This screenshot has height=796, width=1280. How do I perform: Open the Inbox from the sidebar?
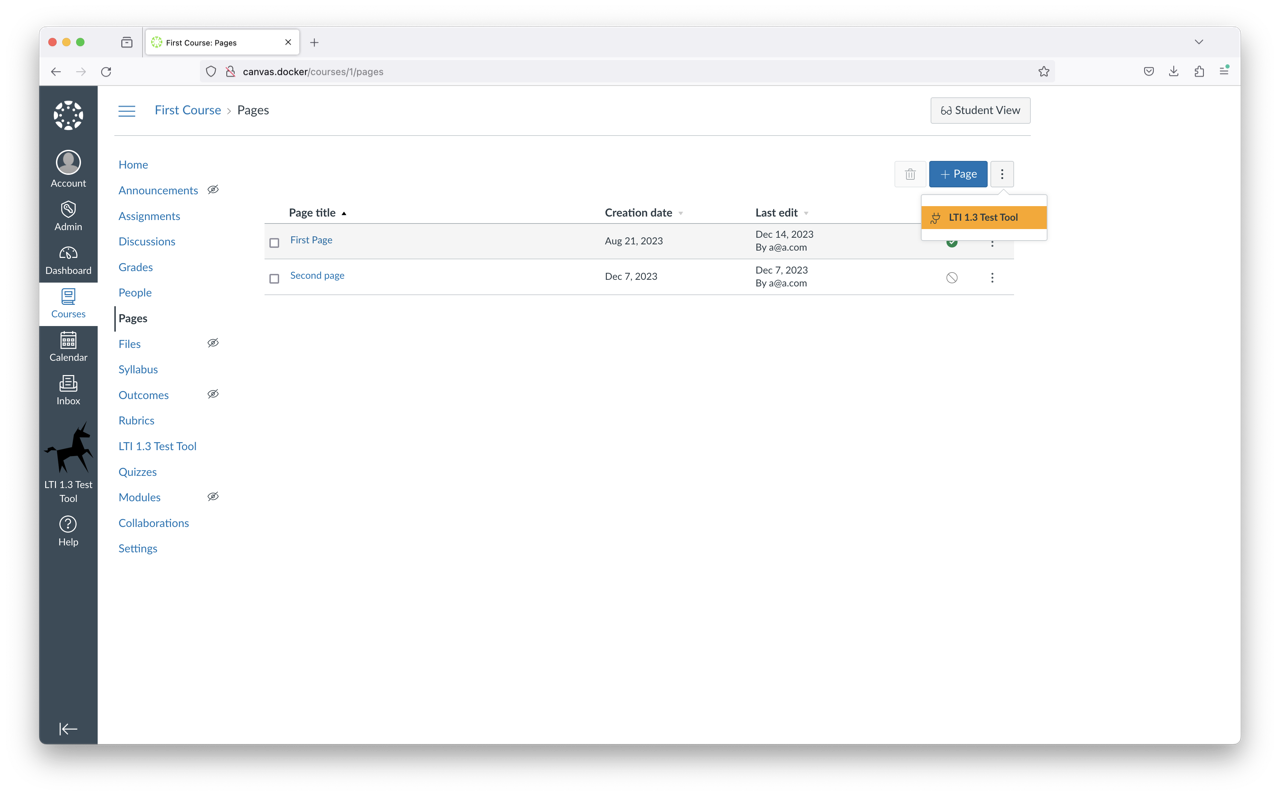click(68, 389)
